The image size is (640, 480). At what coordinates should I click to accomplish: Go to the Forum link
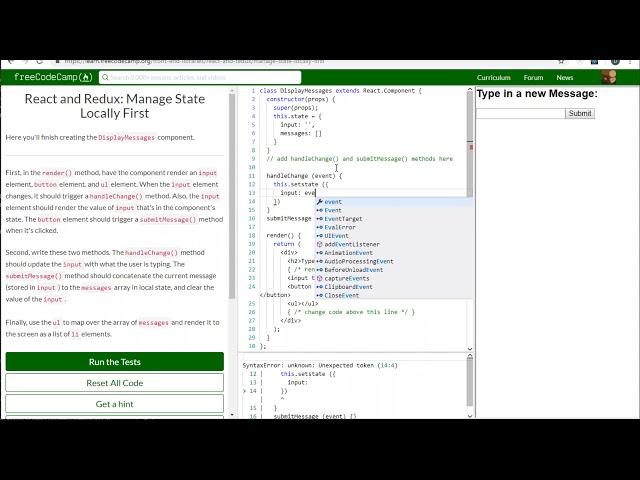[533, 77]
